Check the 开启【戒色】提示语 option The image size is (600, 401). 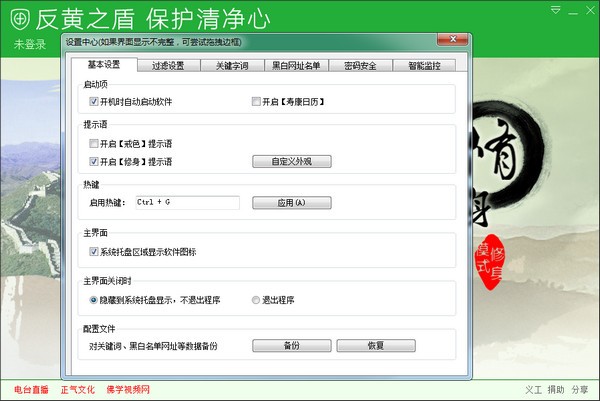tap(94, 144)
